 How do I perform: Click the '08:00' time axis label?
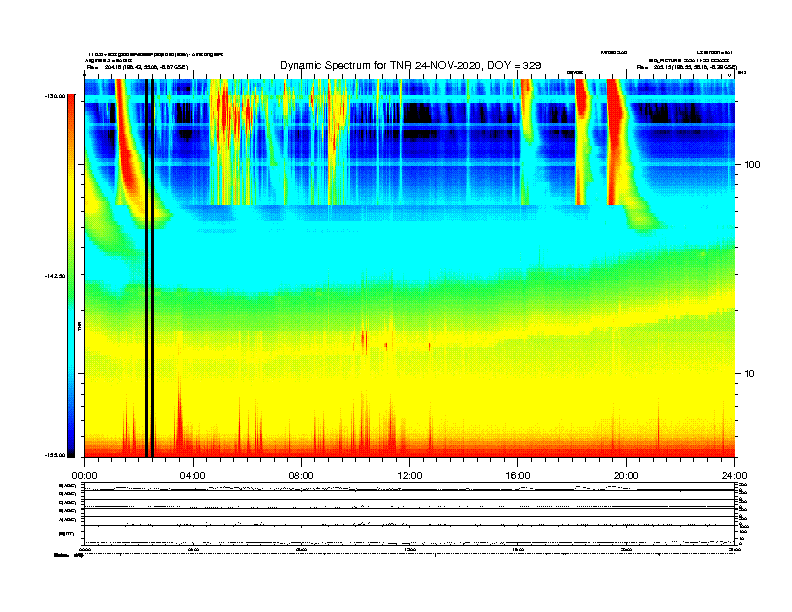[x=301, y=476]
